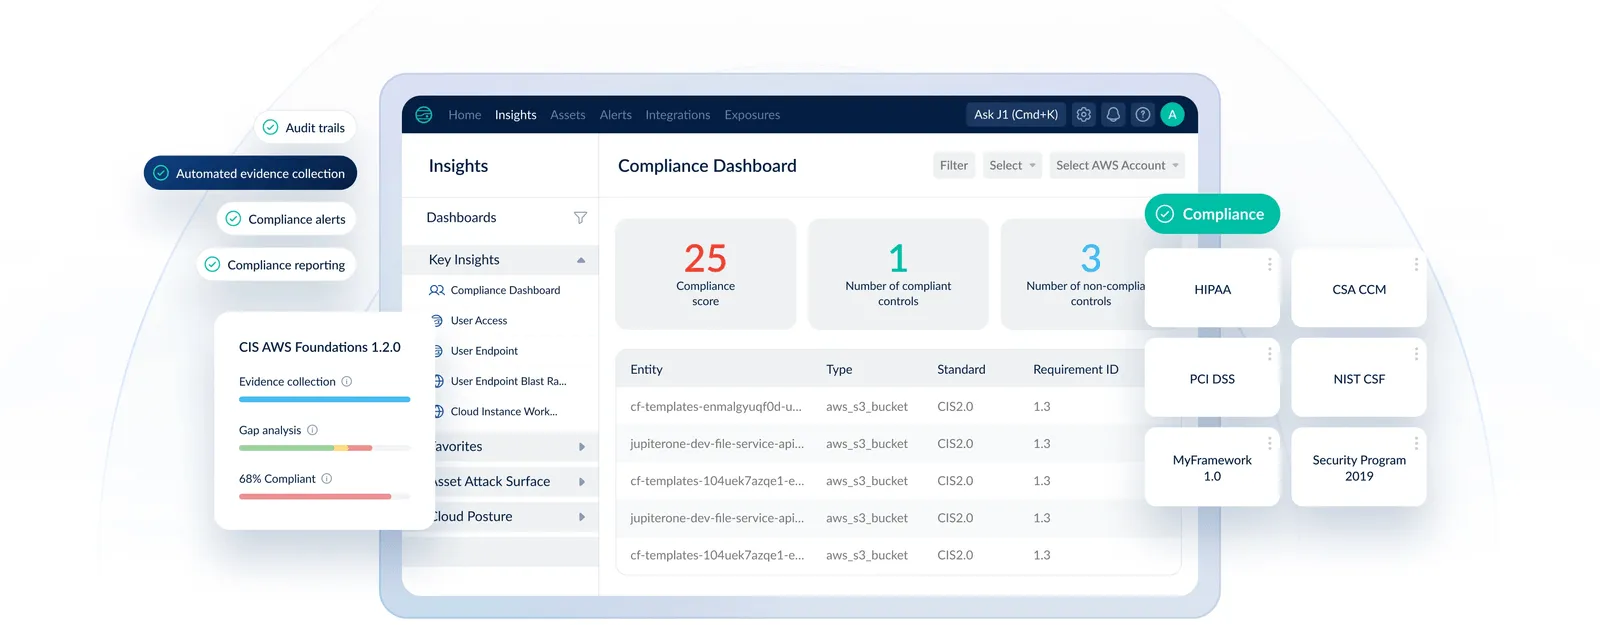The width and height of the screenshot is (1600, 625).
Task: Click the info icon beside Evidence collection
Action: 347,381
